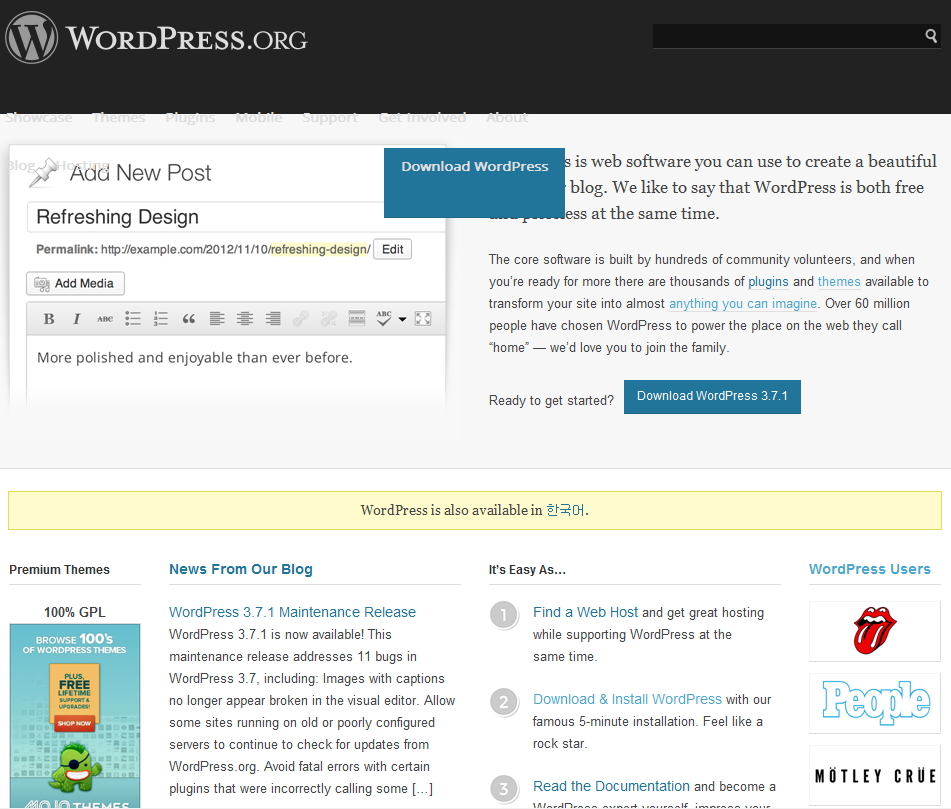Click the unlink icon
The width and height of the screenshot is (951, 809).
pos(329,319)
